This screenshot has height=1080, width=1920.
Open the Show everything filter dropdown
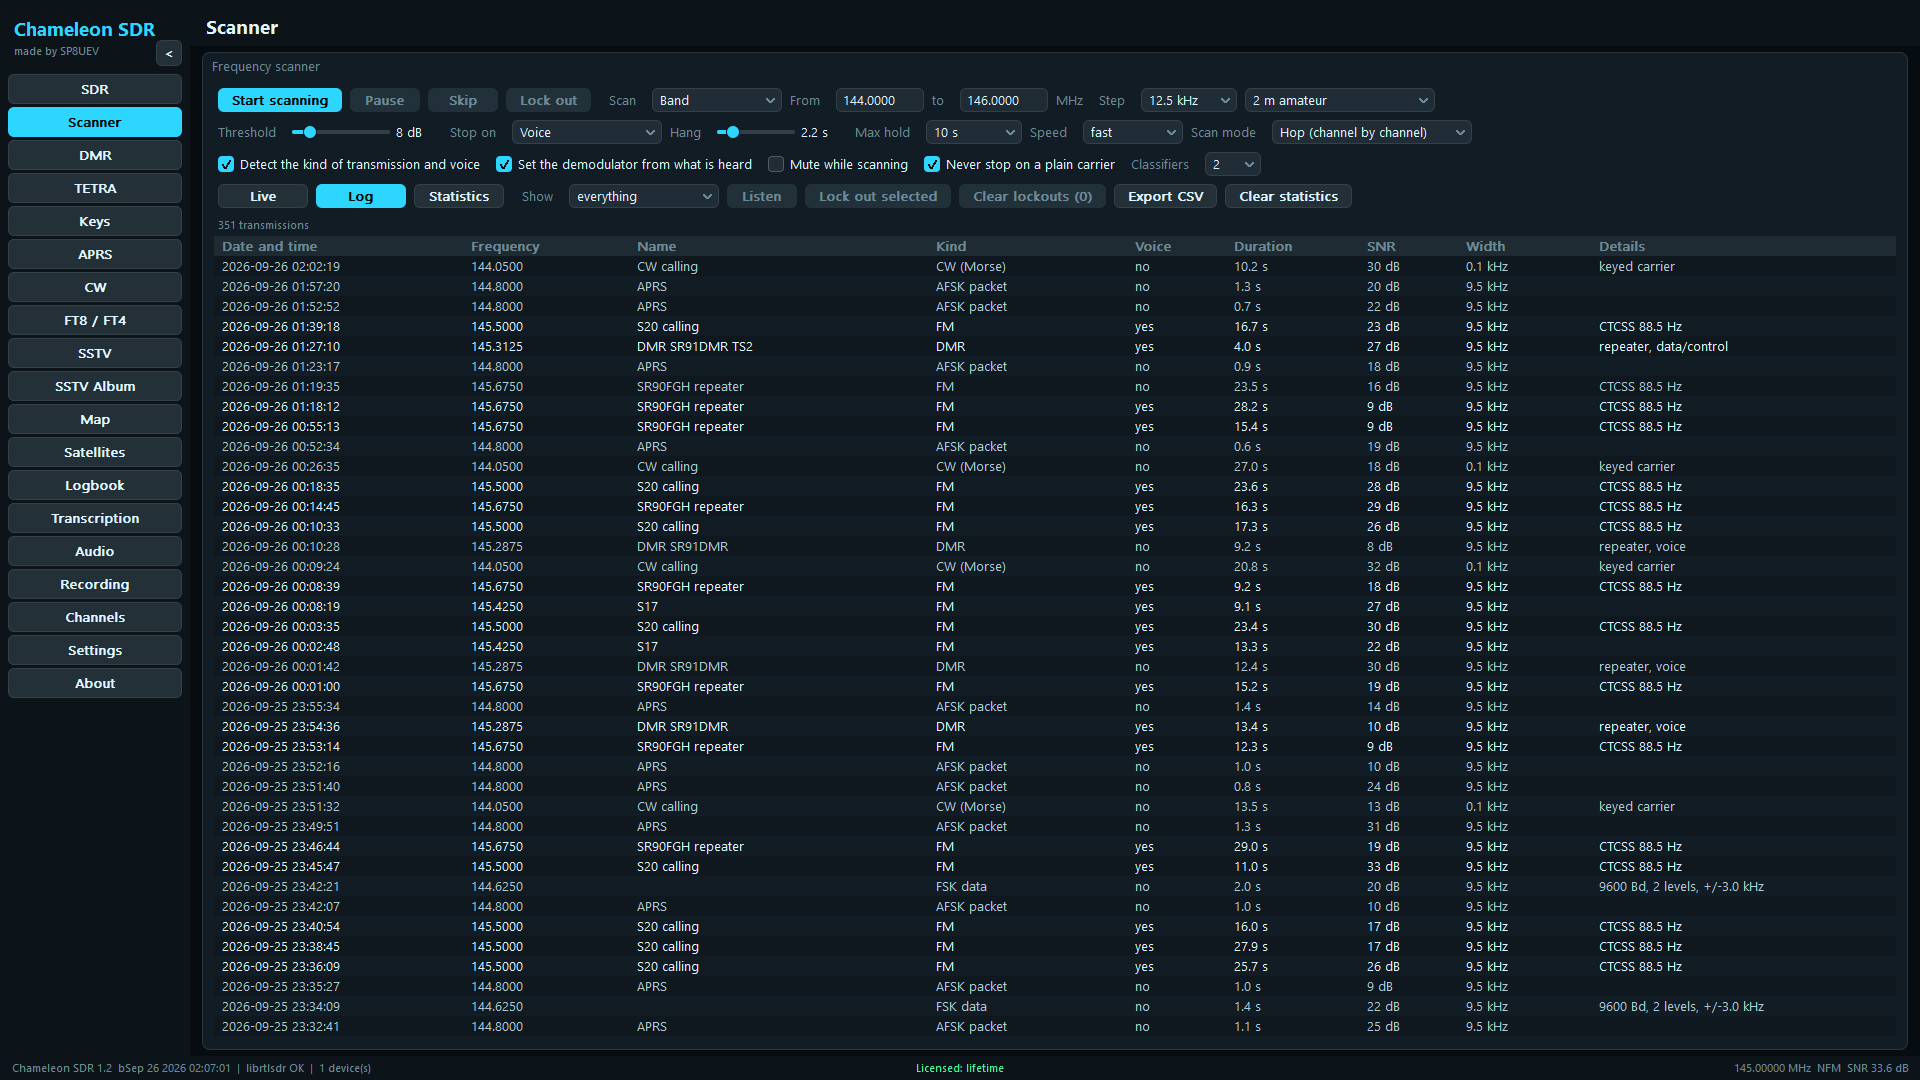click(644, 197)
